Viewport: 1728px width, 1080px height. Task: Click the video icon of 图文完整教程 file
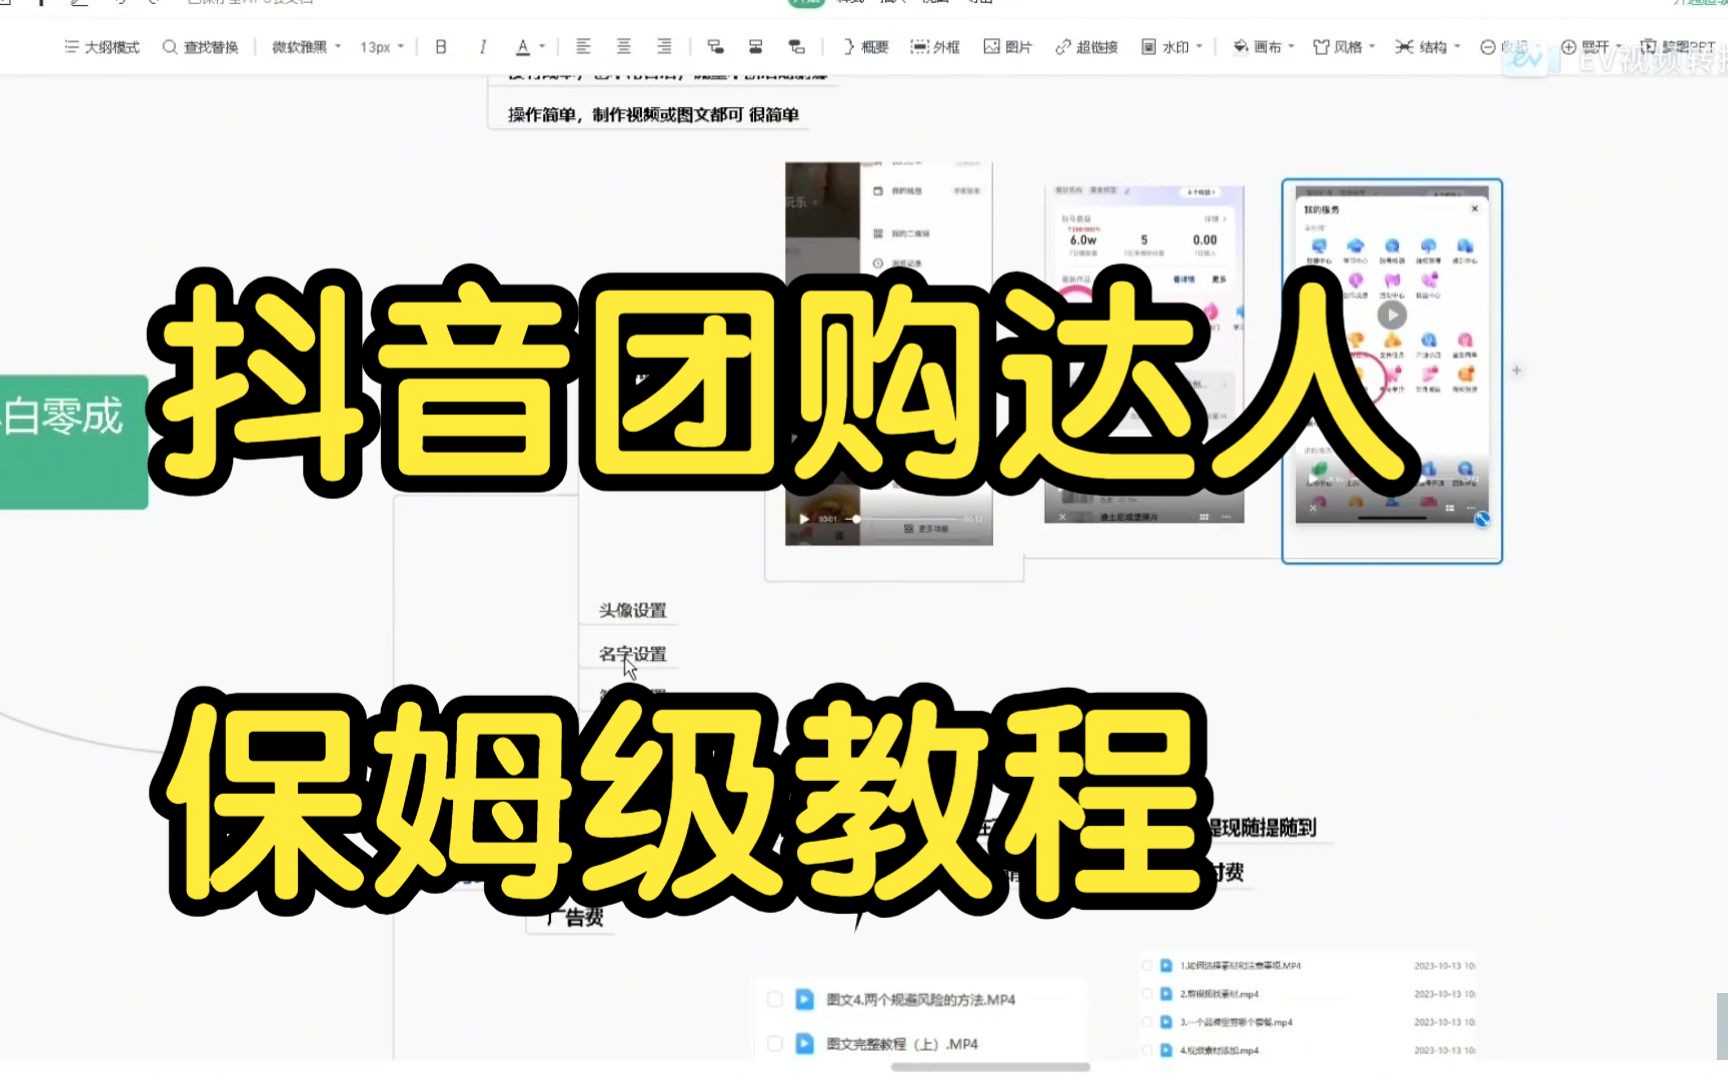click(805, 1043)
